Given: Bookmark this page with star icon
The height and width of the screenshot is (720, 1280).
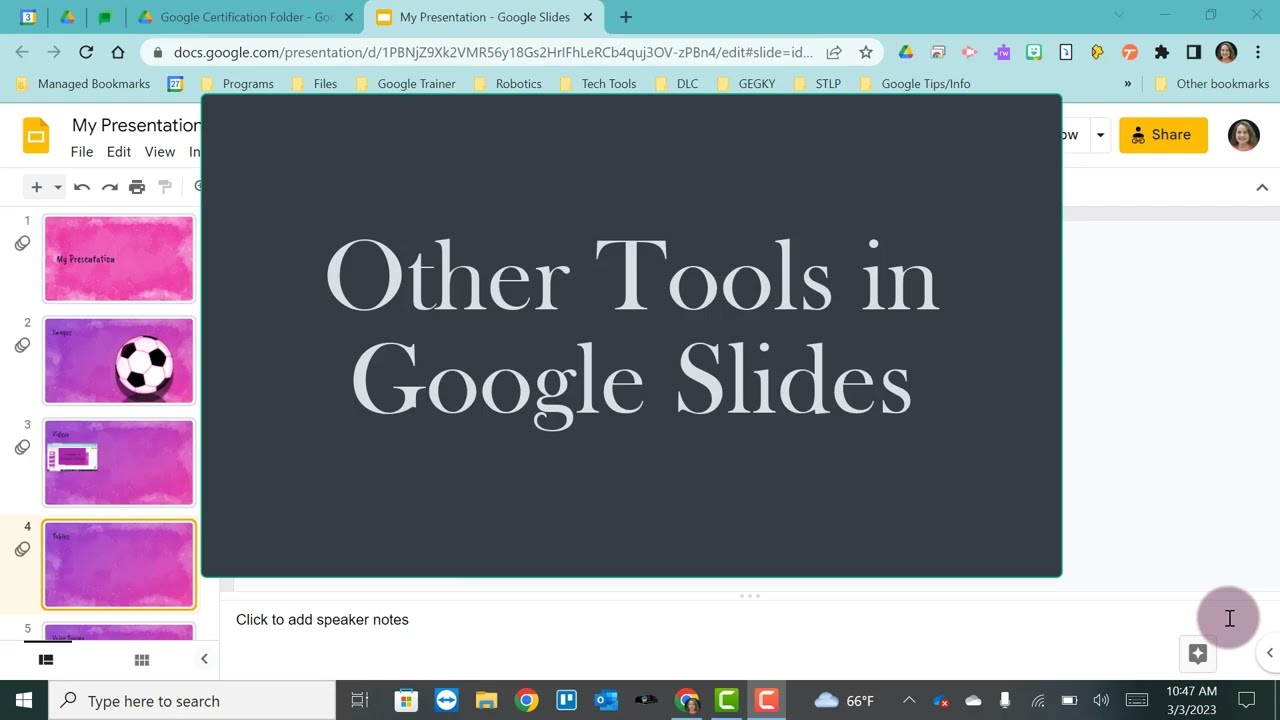Looking at the screenshot, I should pyautogui.click(x=866, y=52).
